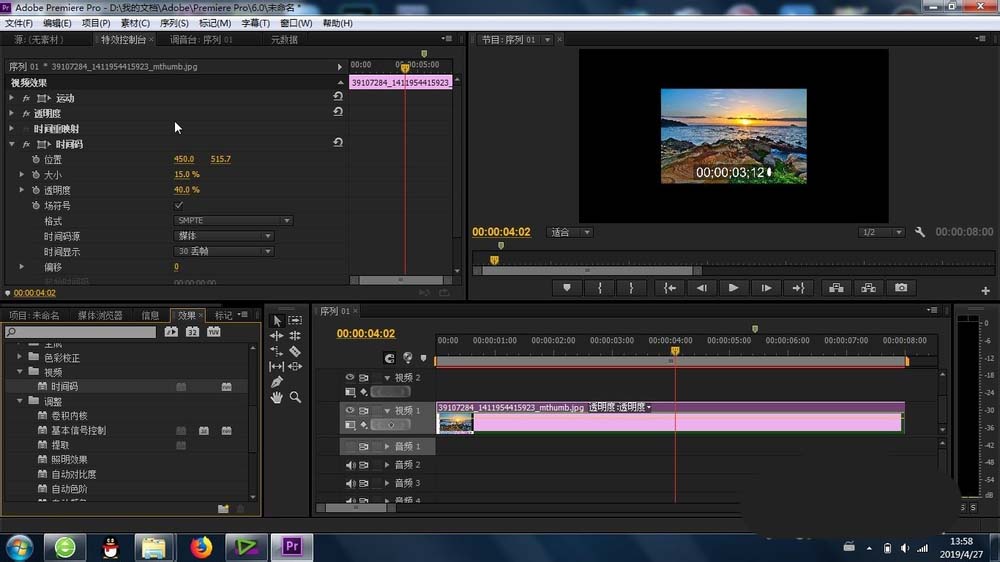1000x562 pixels.
Task: Hide Video 1 track output eye
Action: [349, 410]
